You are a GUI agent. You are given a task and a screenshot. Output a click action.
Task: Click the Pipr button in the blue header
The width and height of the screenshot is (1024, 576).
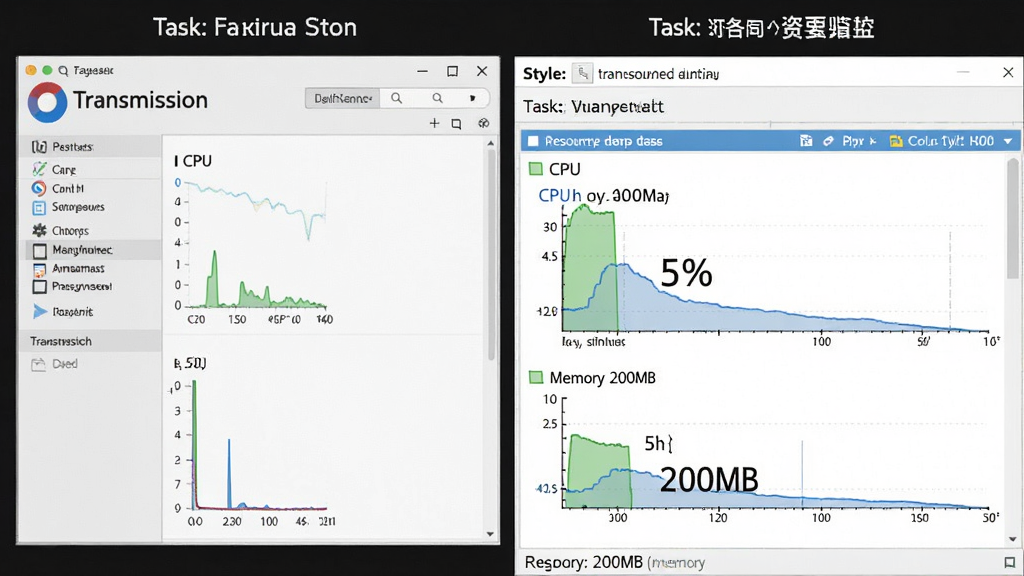859,141
